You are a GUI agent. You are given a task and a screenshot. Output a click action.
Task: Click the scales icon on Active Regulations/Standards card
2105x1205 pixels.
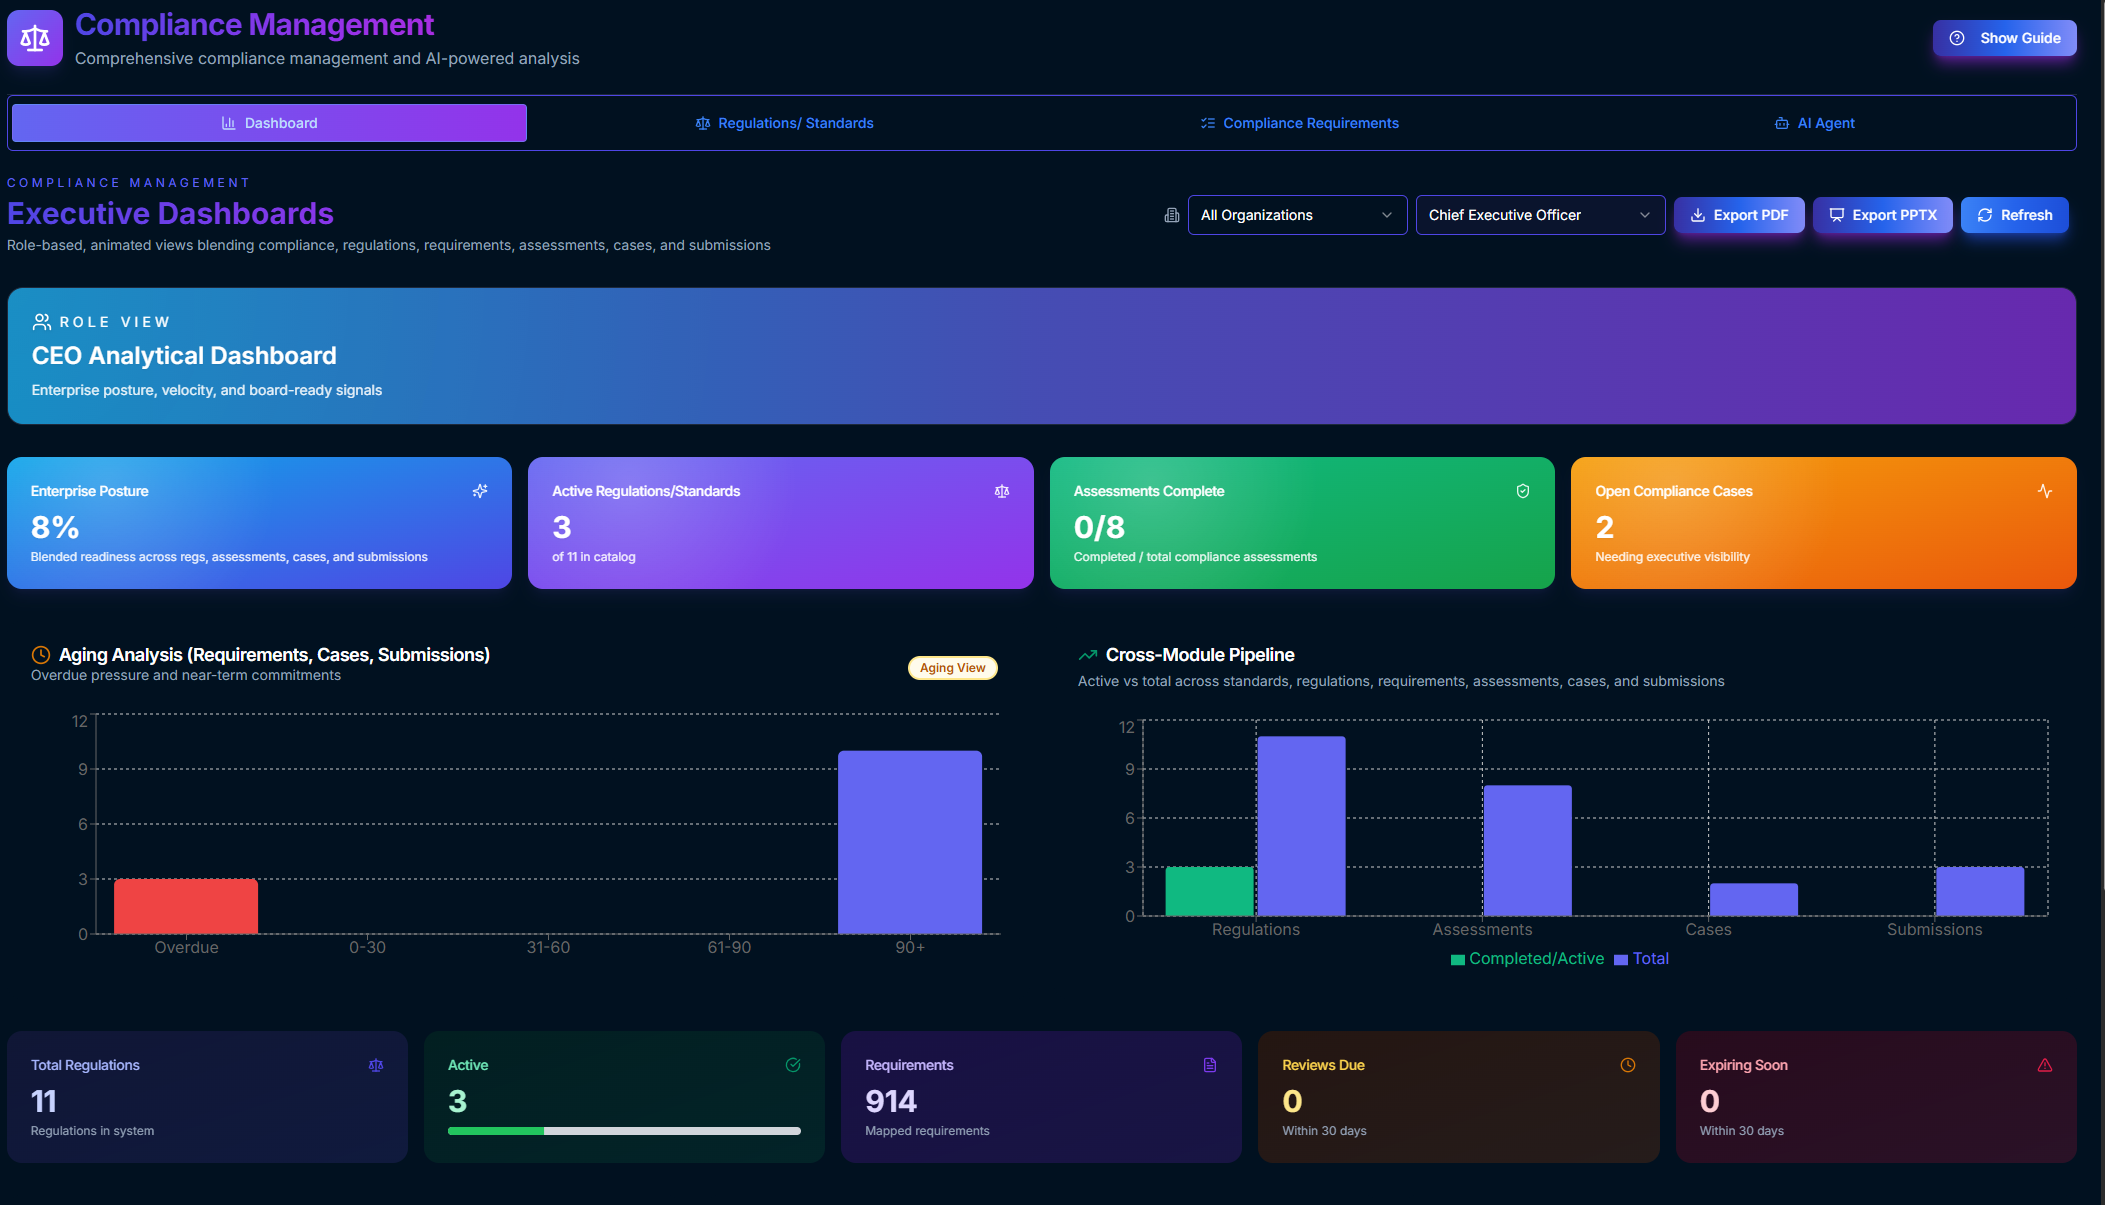[1002, 491]
